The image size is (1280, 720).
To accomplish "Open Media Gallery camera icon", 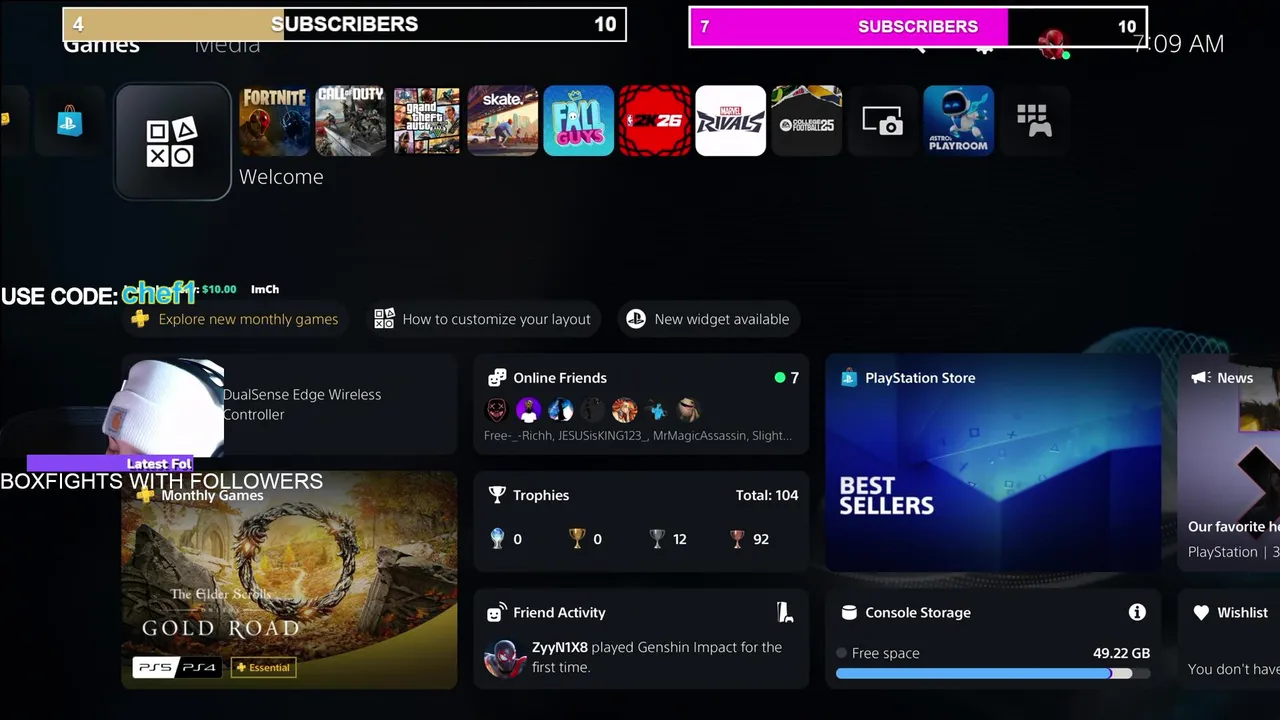I will pos(883,121).
